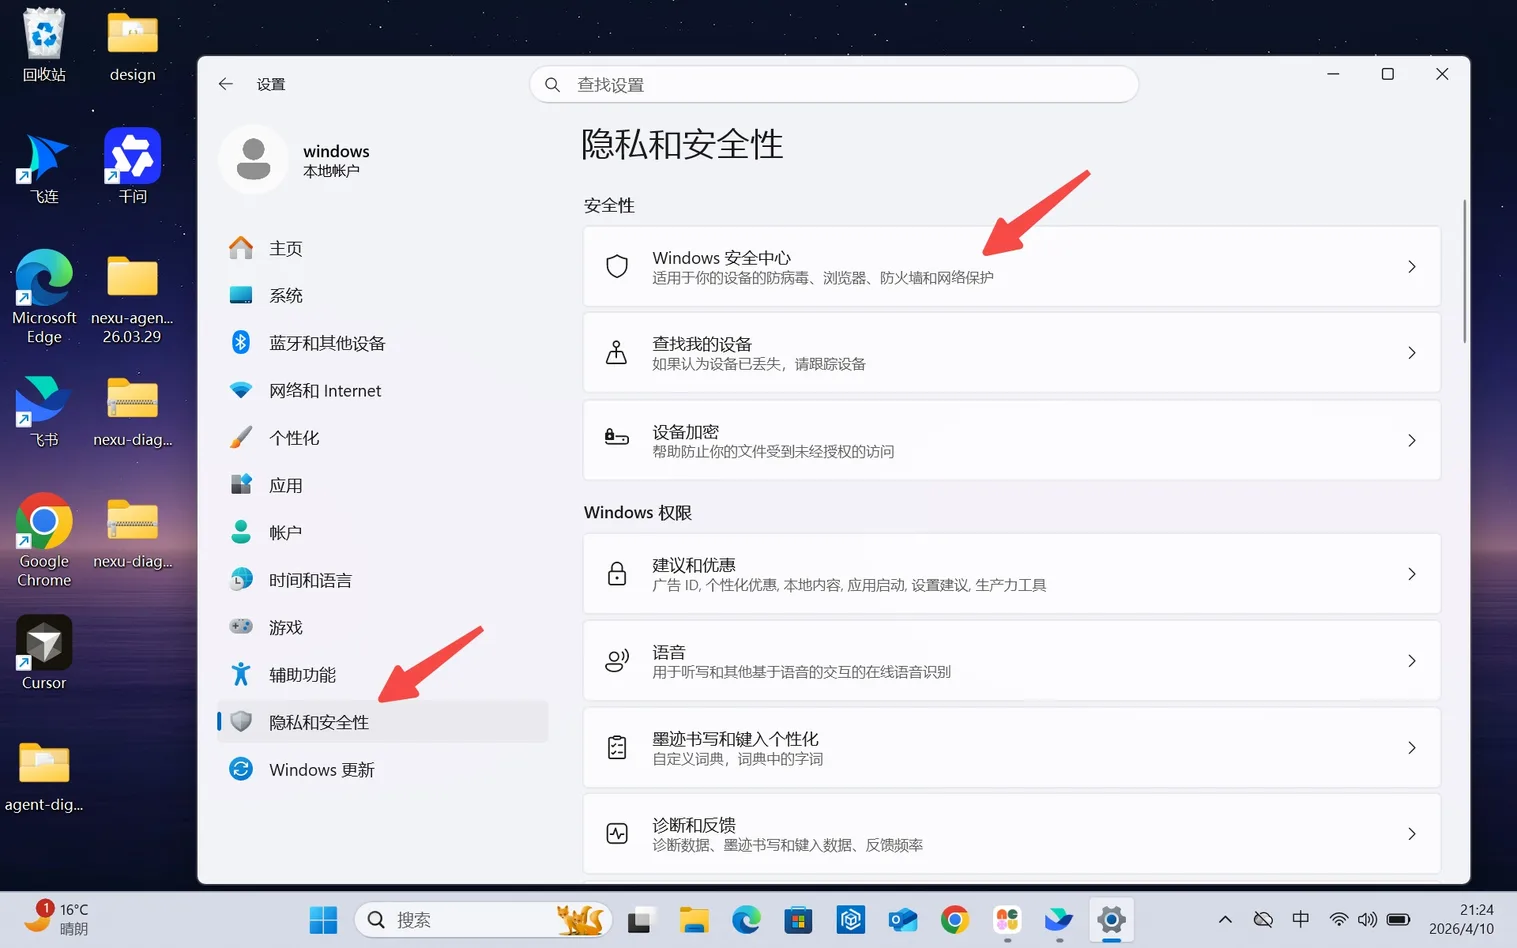Show hidden icons in system tray
The width and height of the screenshot is (1517, 948).
(x=1225, y=920)
